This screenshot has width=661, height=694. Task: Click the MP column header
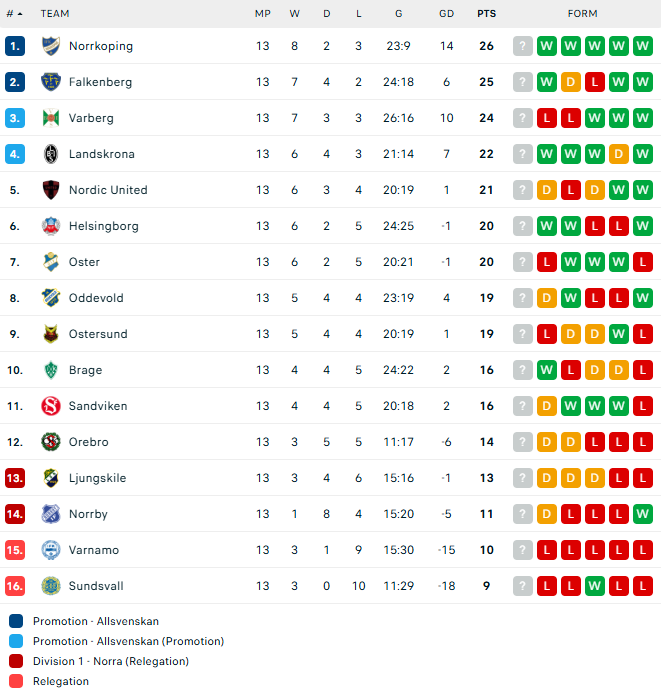pyautogui.click(x=263, y=14)
